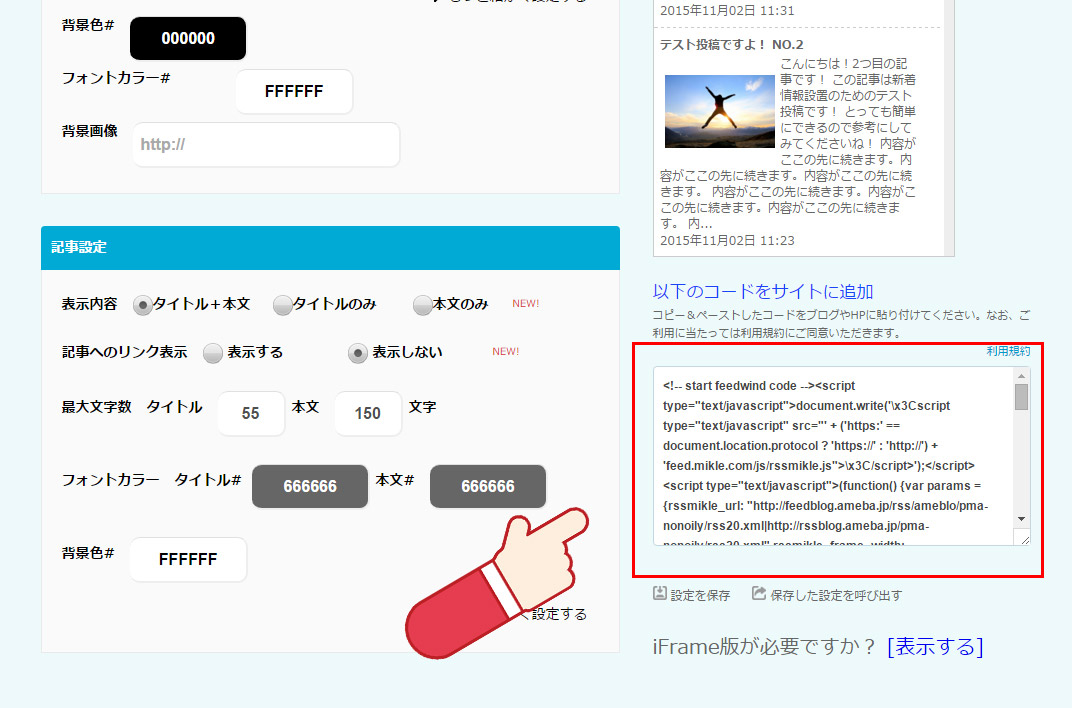Select the タイトルのみ radio option
The image size is (1072, 708).
[282, 305]
